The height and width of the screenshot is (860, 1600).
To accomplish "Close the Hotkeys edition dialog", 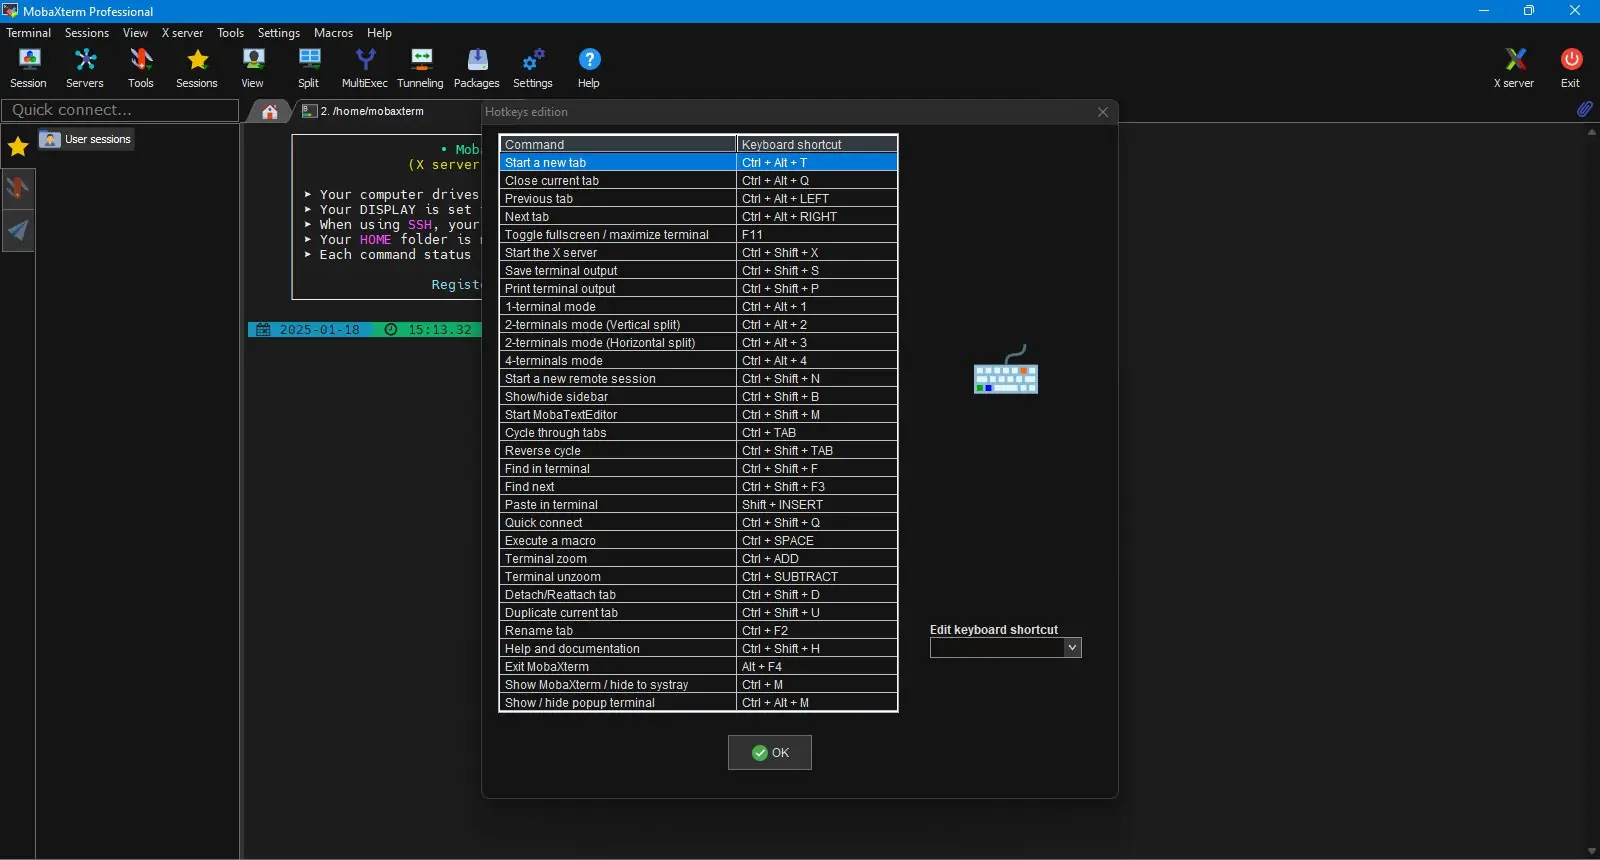I will tap(1103, 112).
